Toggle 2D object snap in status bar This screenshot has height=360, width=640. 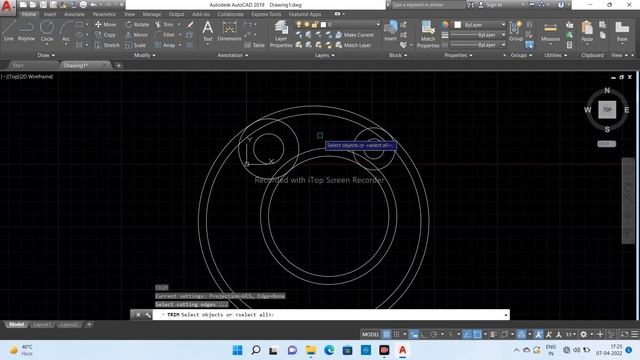[477, 334]
